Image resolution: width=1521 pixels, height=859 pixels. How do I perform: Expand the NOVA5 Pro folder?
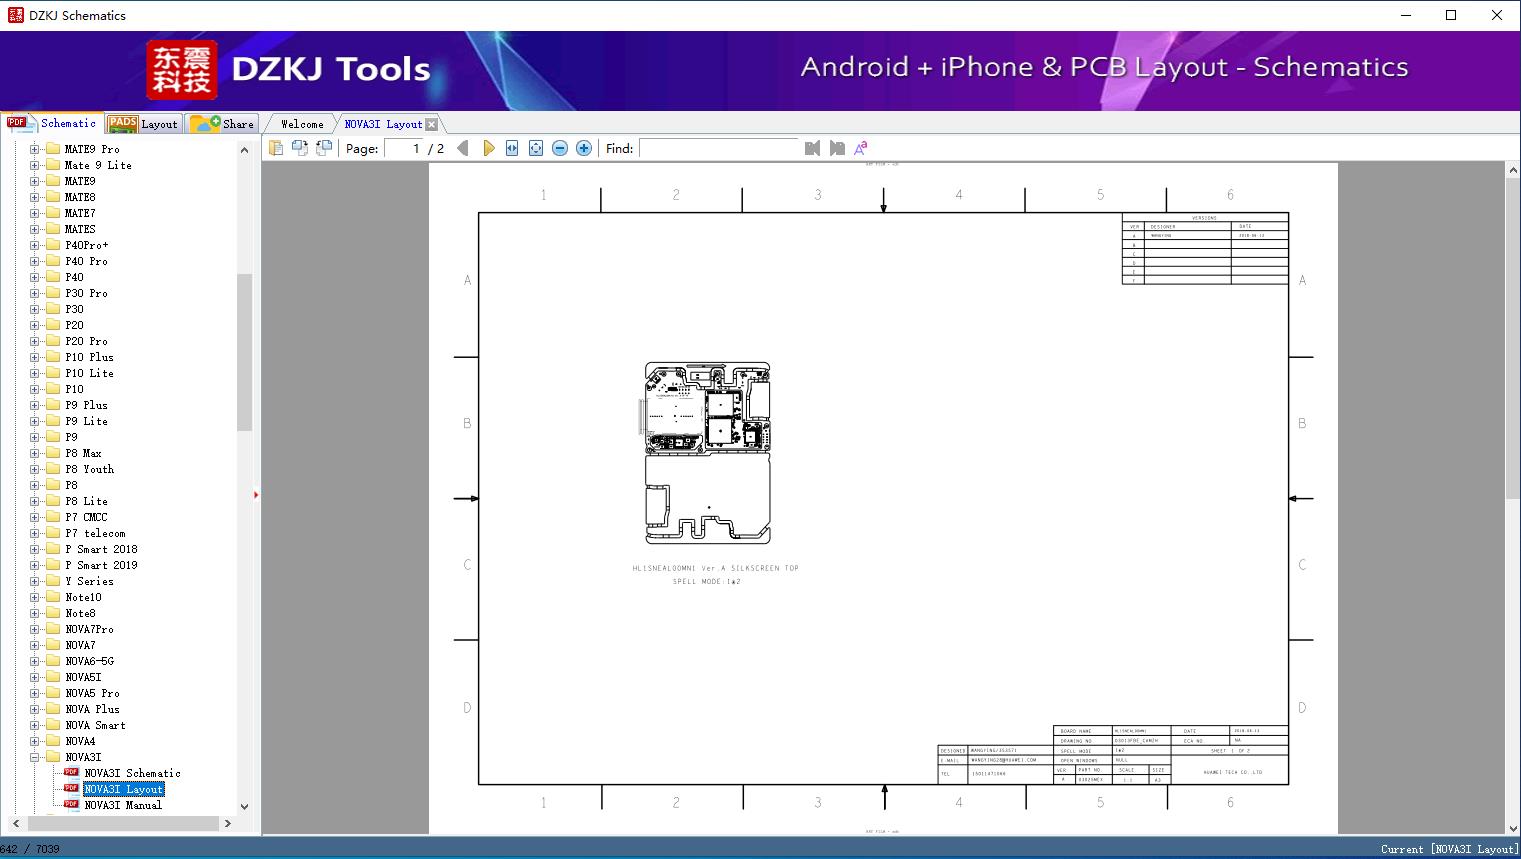coord(35,693)
